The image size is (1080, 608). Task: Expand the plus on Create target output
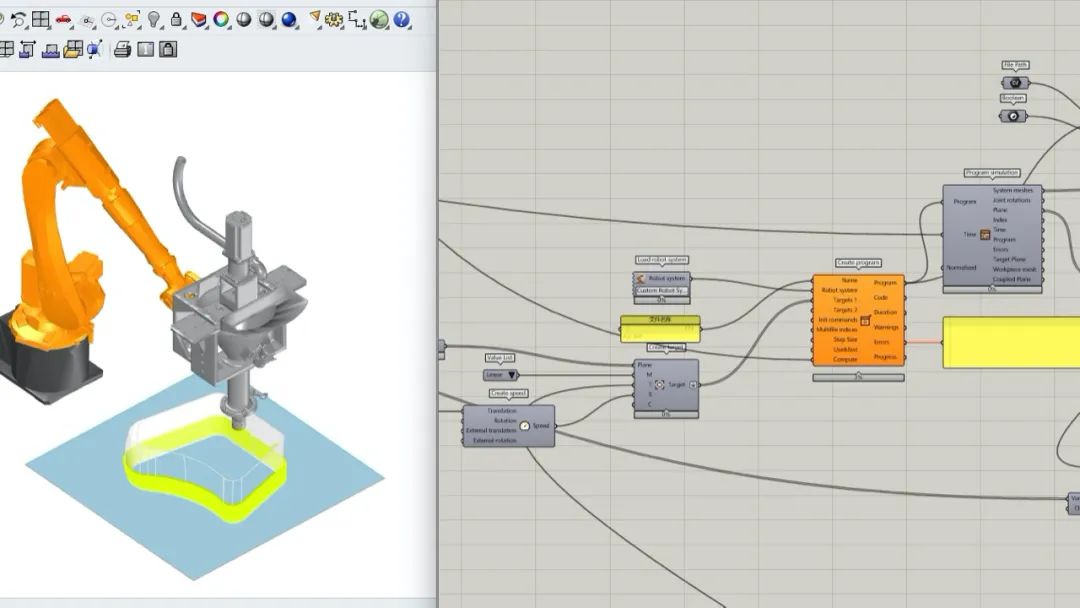click(x=693, y=385)
